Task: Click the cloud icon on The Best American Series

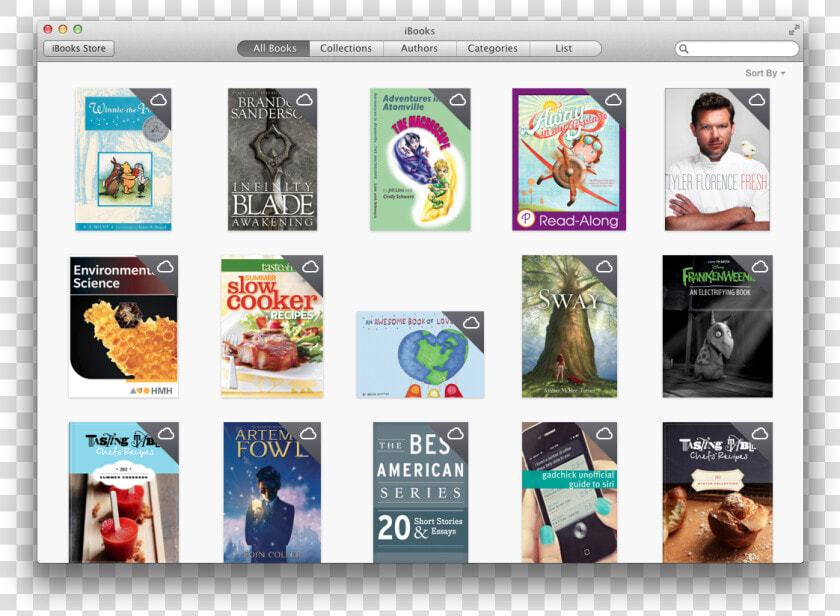Action: (455, 433)
